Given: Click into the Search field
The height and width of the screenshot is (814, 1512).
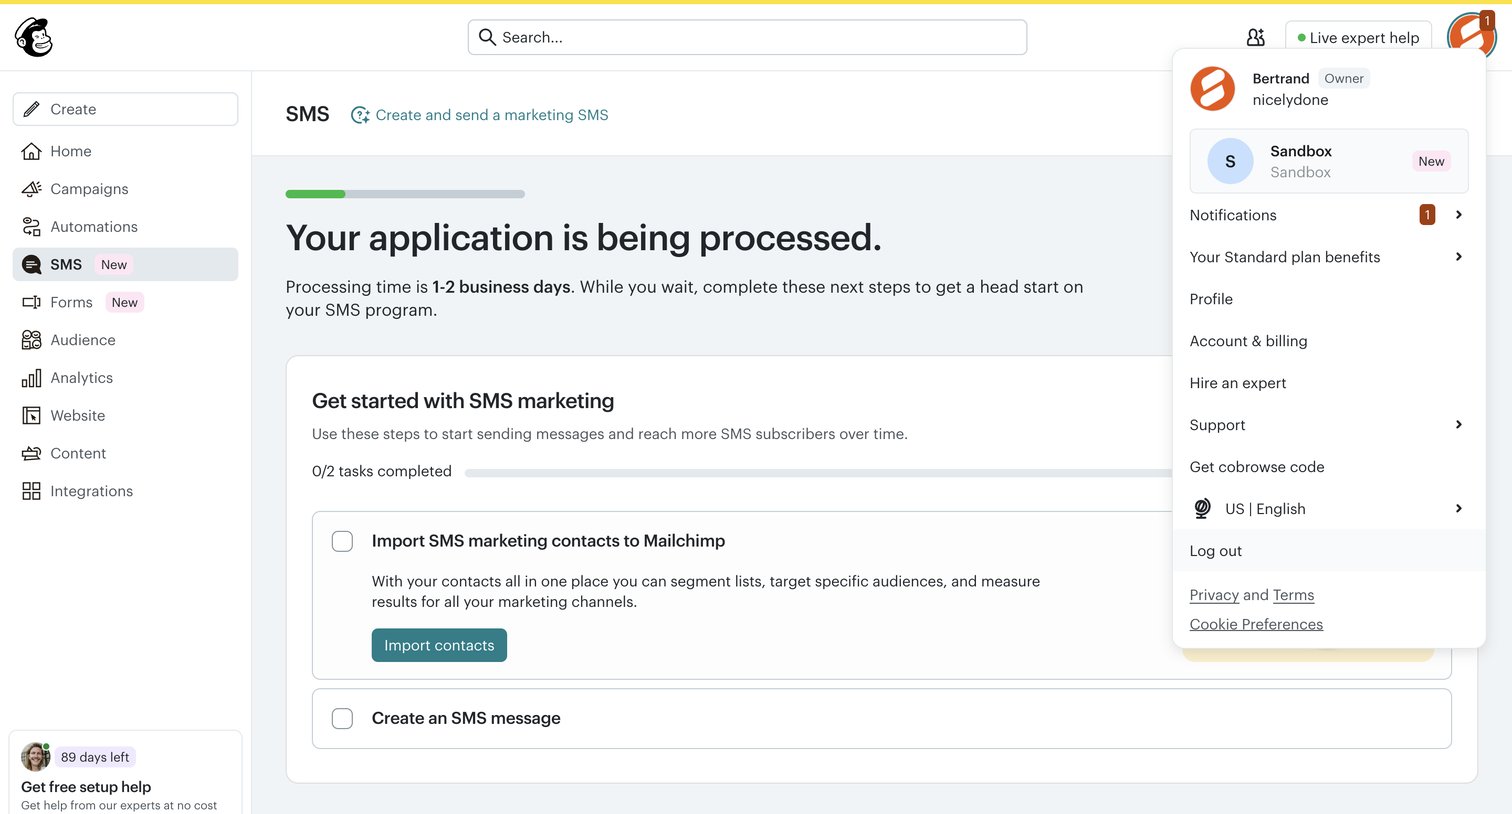Looking at the screenshot, I should click(747, 37).
